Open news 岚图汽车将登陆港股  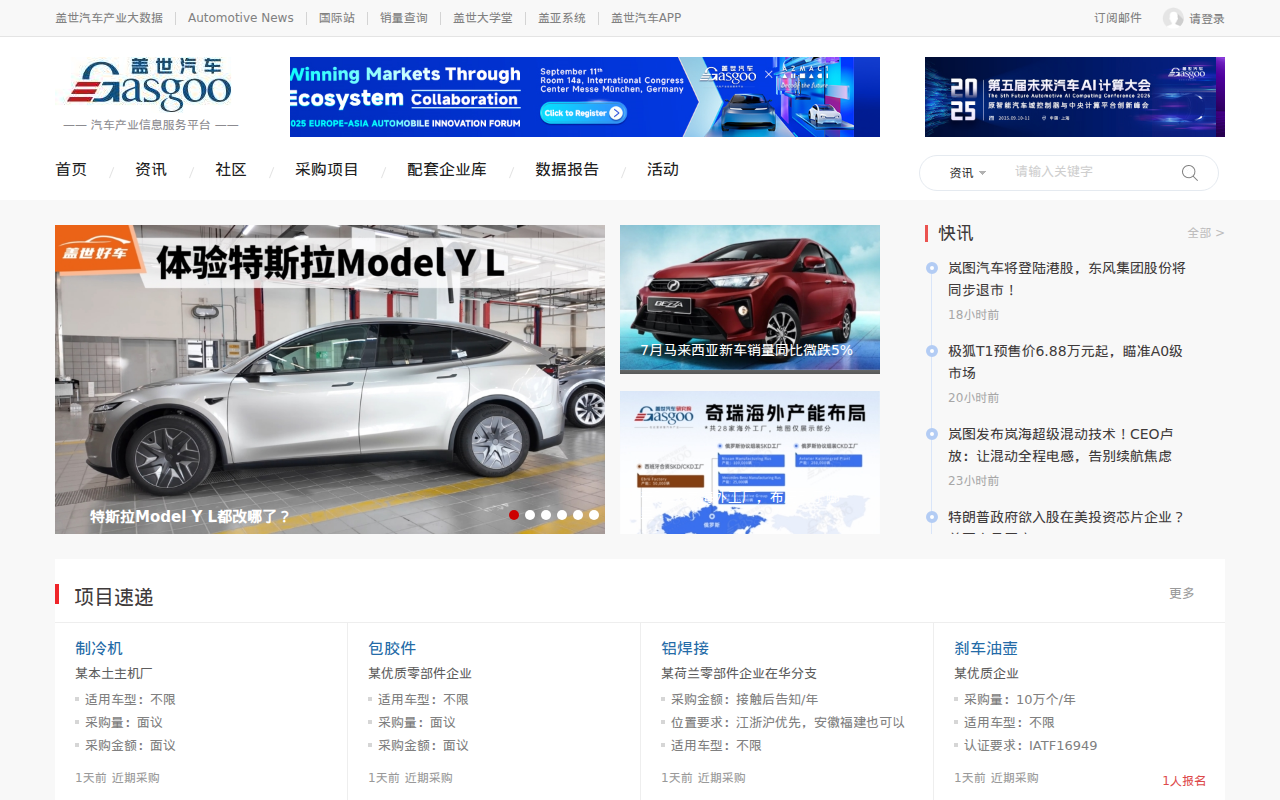point(1067,279)
